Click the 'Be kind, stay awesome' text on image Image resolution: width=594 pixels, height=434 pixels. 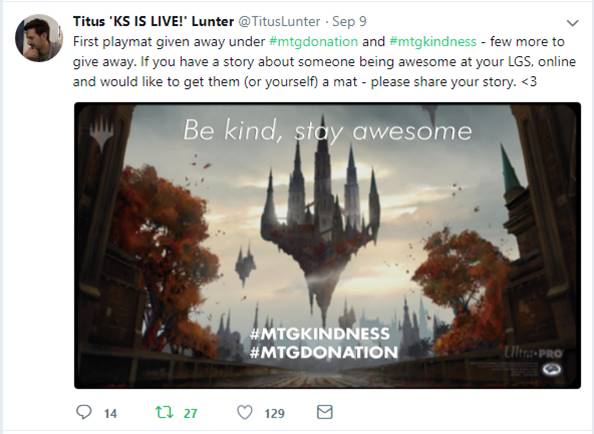click(328, 131)
